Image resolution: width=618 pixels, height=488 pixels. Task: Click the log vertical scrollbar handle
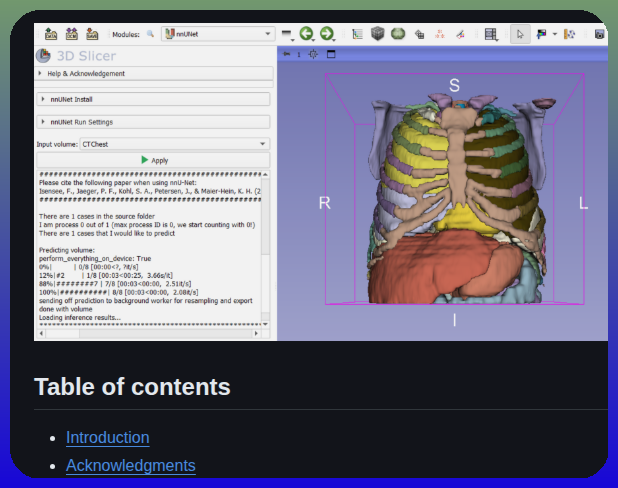[x=266, y=216]
